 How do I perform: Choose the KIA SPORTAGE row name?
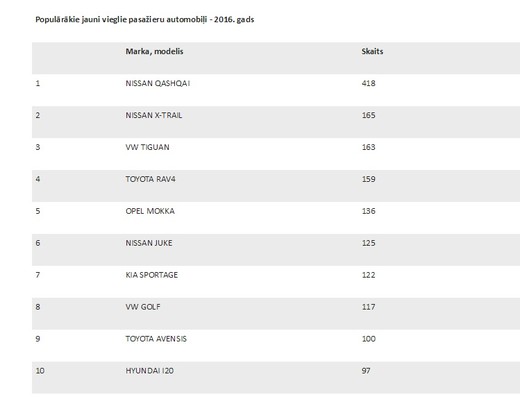coord(152,275)
